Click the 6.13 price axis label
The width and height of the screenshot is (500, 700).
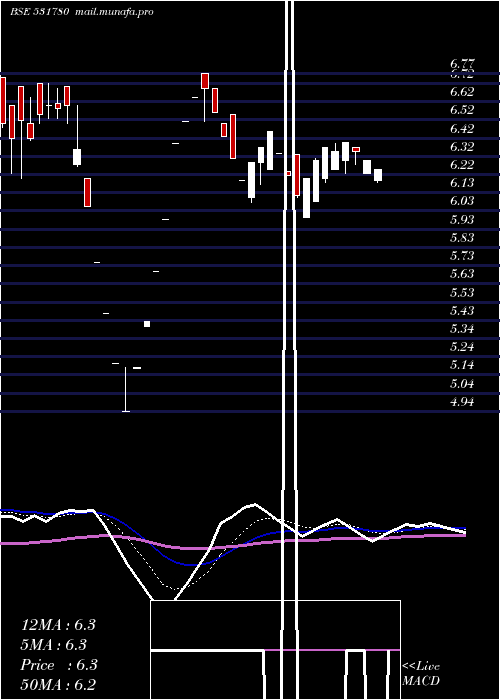tap(462, 183)
